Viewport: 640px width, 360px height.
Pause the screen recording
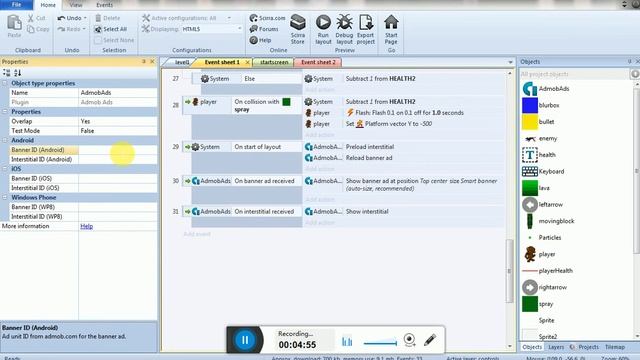pyautogui.click(x=244, y=340)
